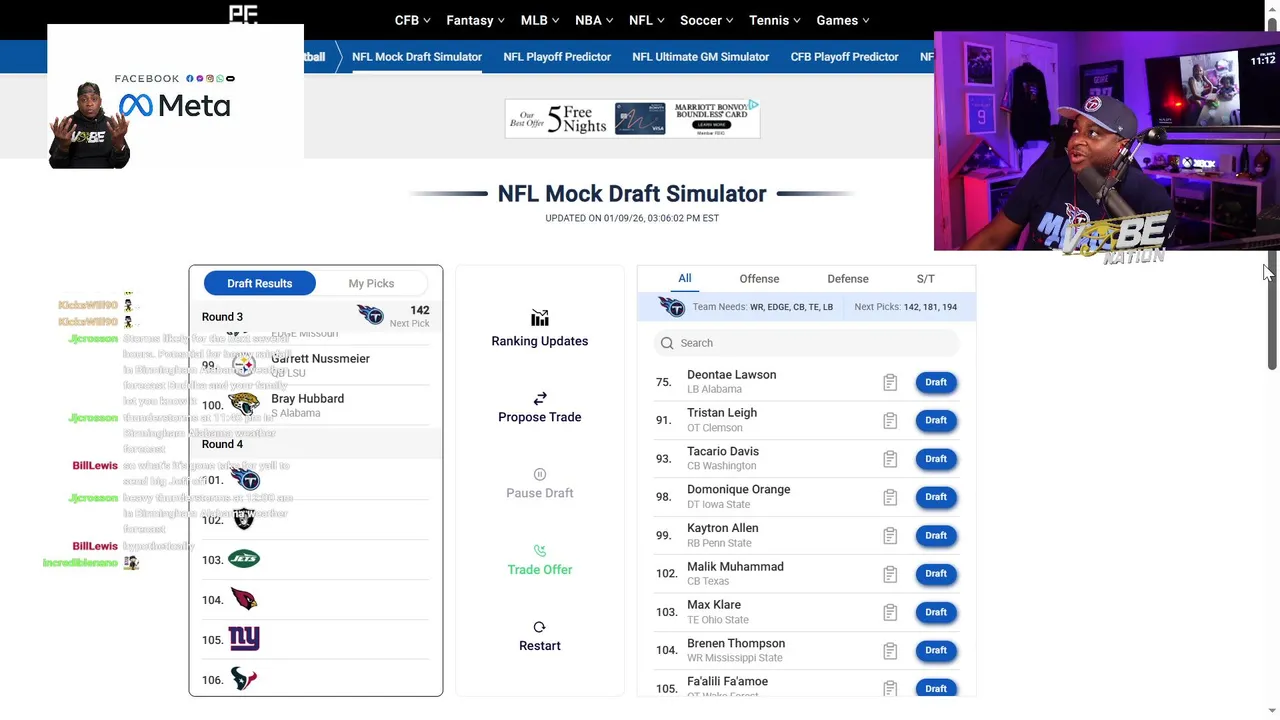Click the Raiders logo at pick 102

pyautogui.click(x=244, y=519)
